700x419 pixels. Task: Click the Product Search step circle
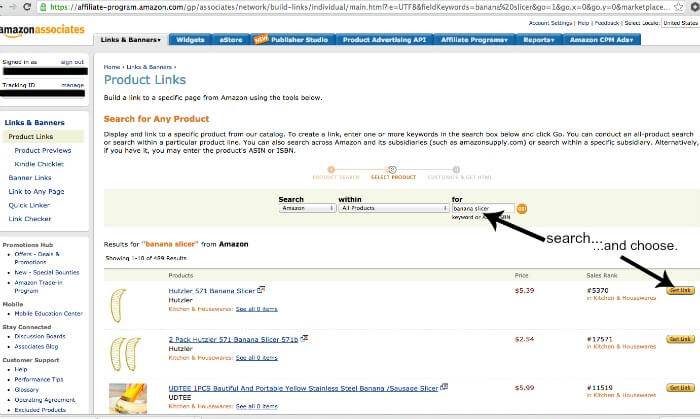[331, 170]
